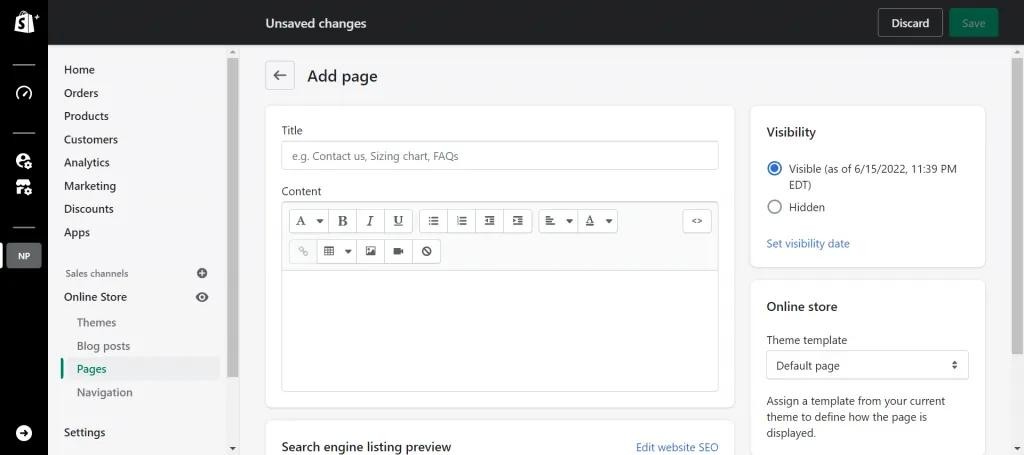Click into the Title input field

(500, 156)
